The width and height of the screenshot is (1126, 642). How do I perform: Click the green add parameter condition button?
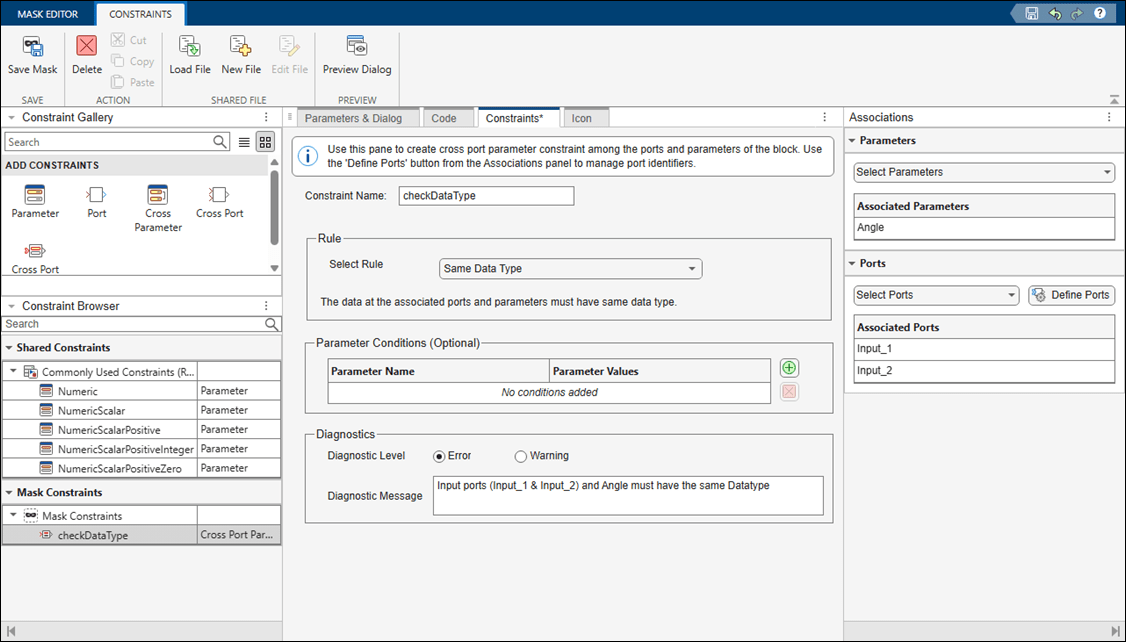pyautogui.click(x=789, y=369)
